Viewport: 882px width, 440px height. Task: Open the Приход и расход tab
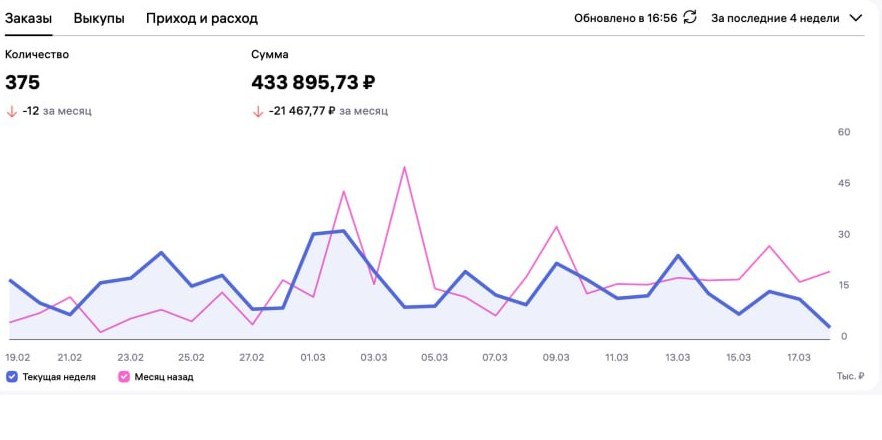point(202,19)
